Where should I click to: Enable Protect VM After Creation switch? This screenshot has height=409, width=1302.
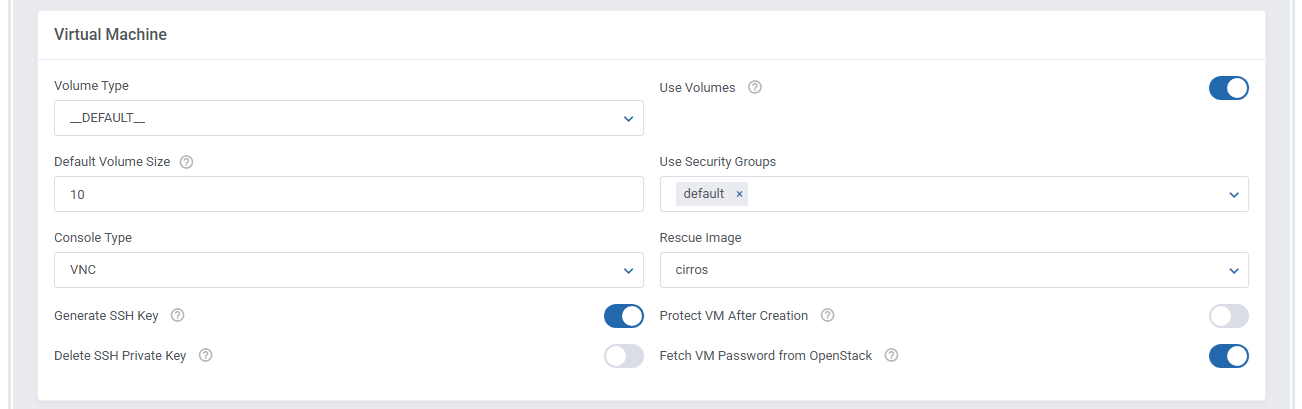click(x=1228, y=316)
